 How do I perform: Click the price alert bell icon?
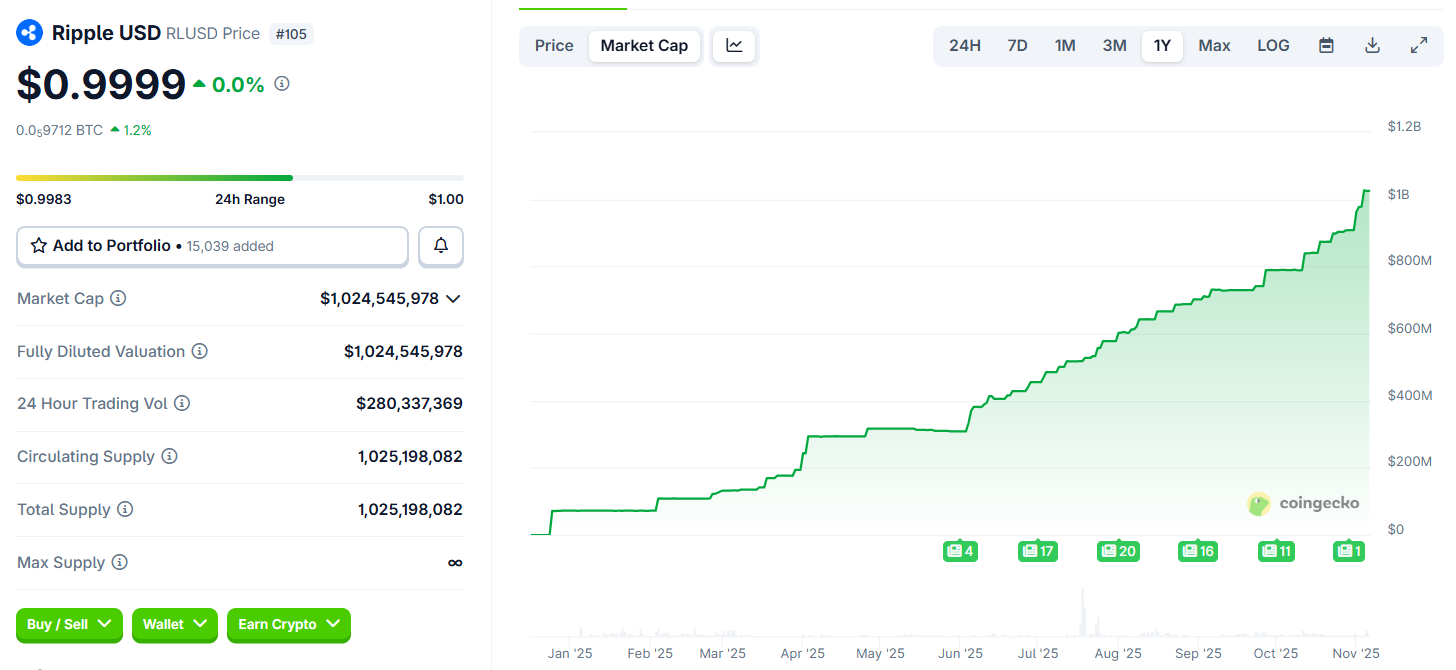pos(440,245)
